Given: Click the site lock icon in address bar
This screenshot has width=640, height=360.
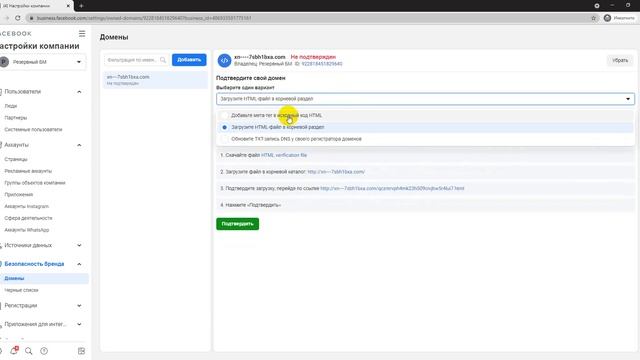Looking at the screenshot, I should 31,18.
